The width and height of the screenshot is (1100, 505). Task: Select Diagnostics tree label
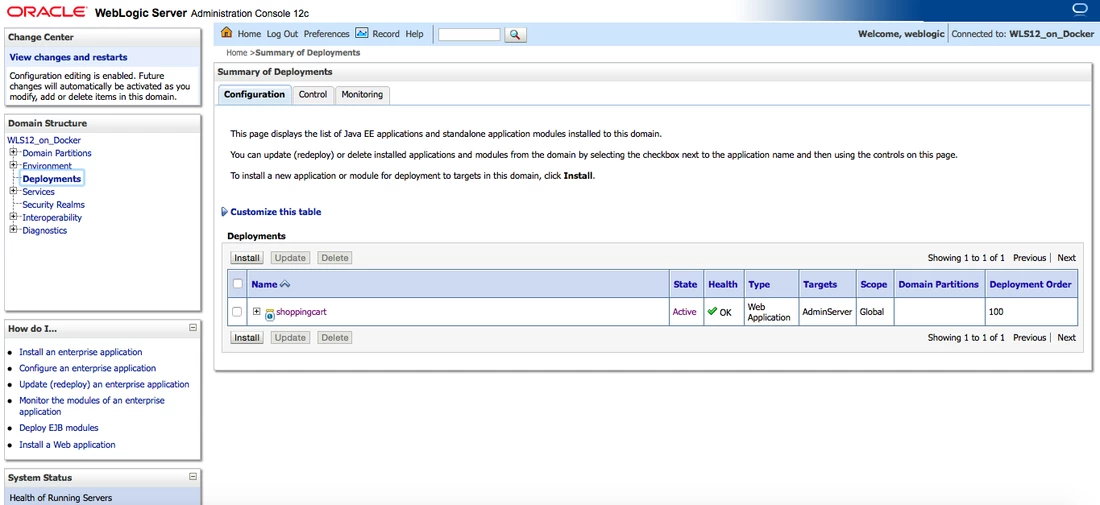45,231
